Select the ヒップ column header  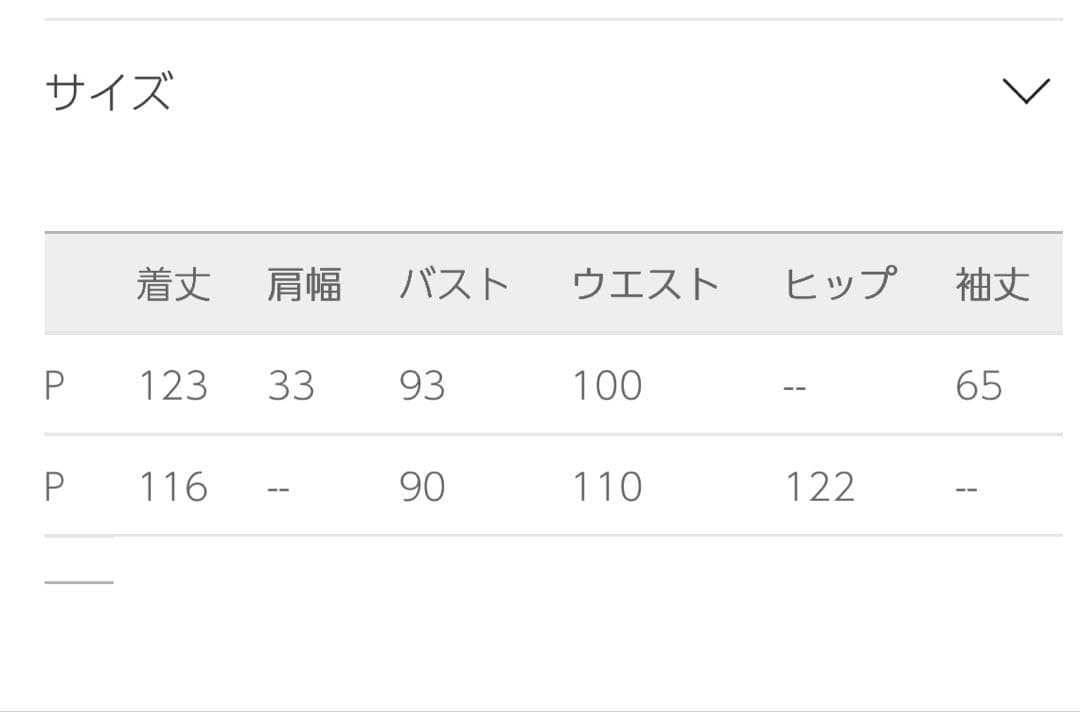pos(839,285)
